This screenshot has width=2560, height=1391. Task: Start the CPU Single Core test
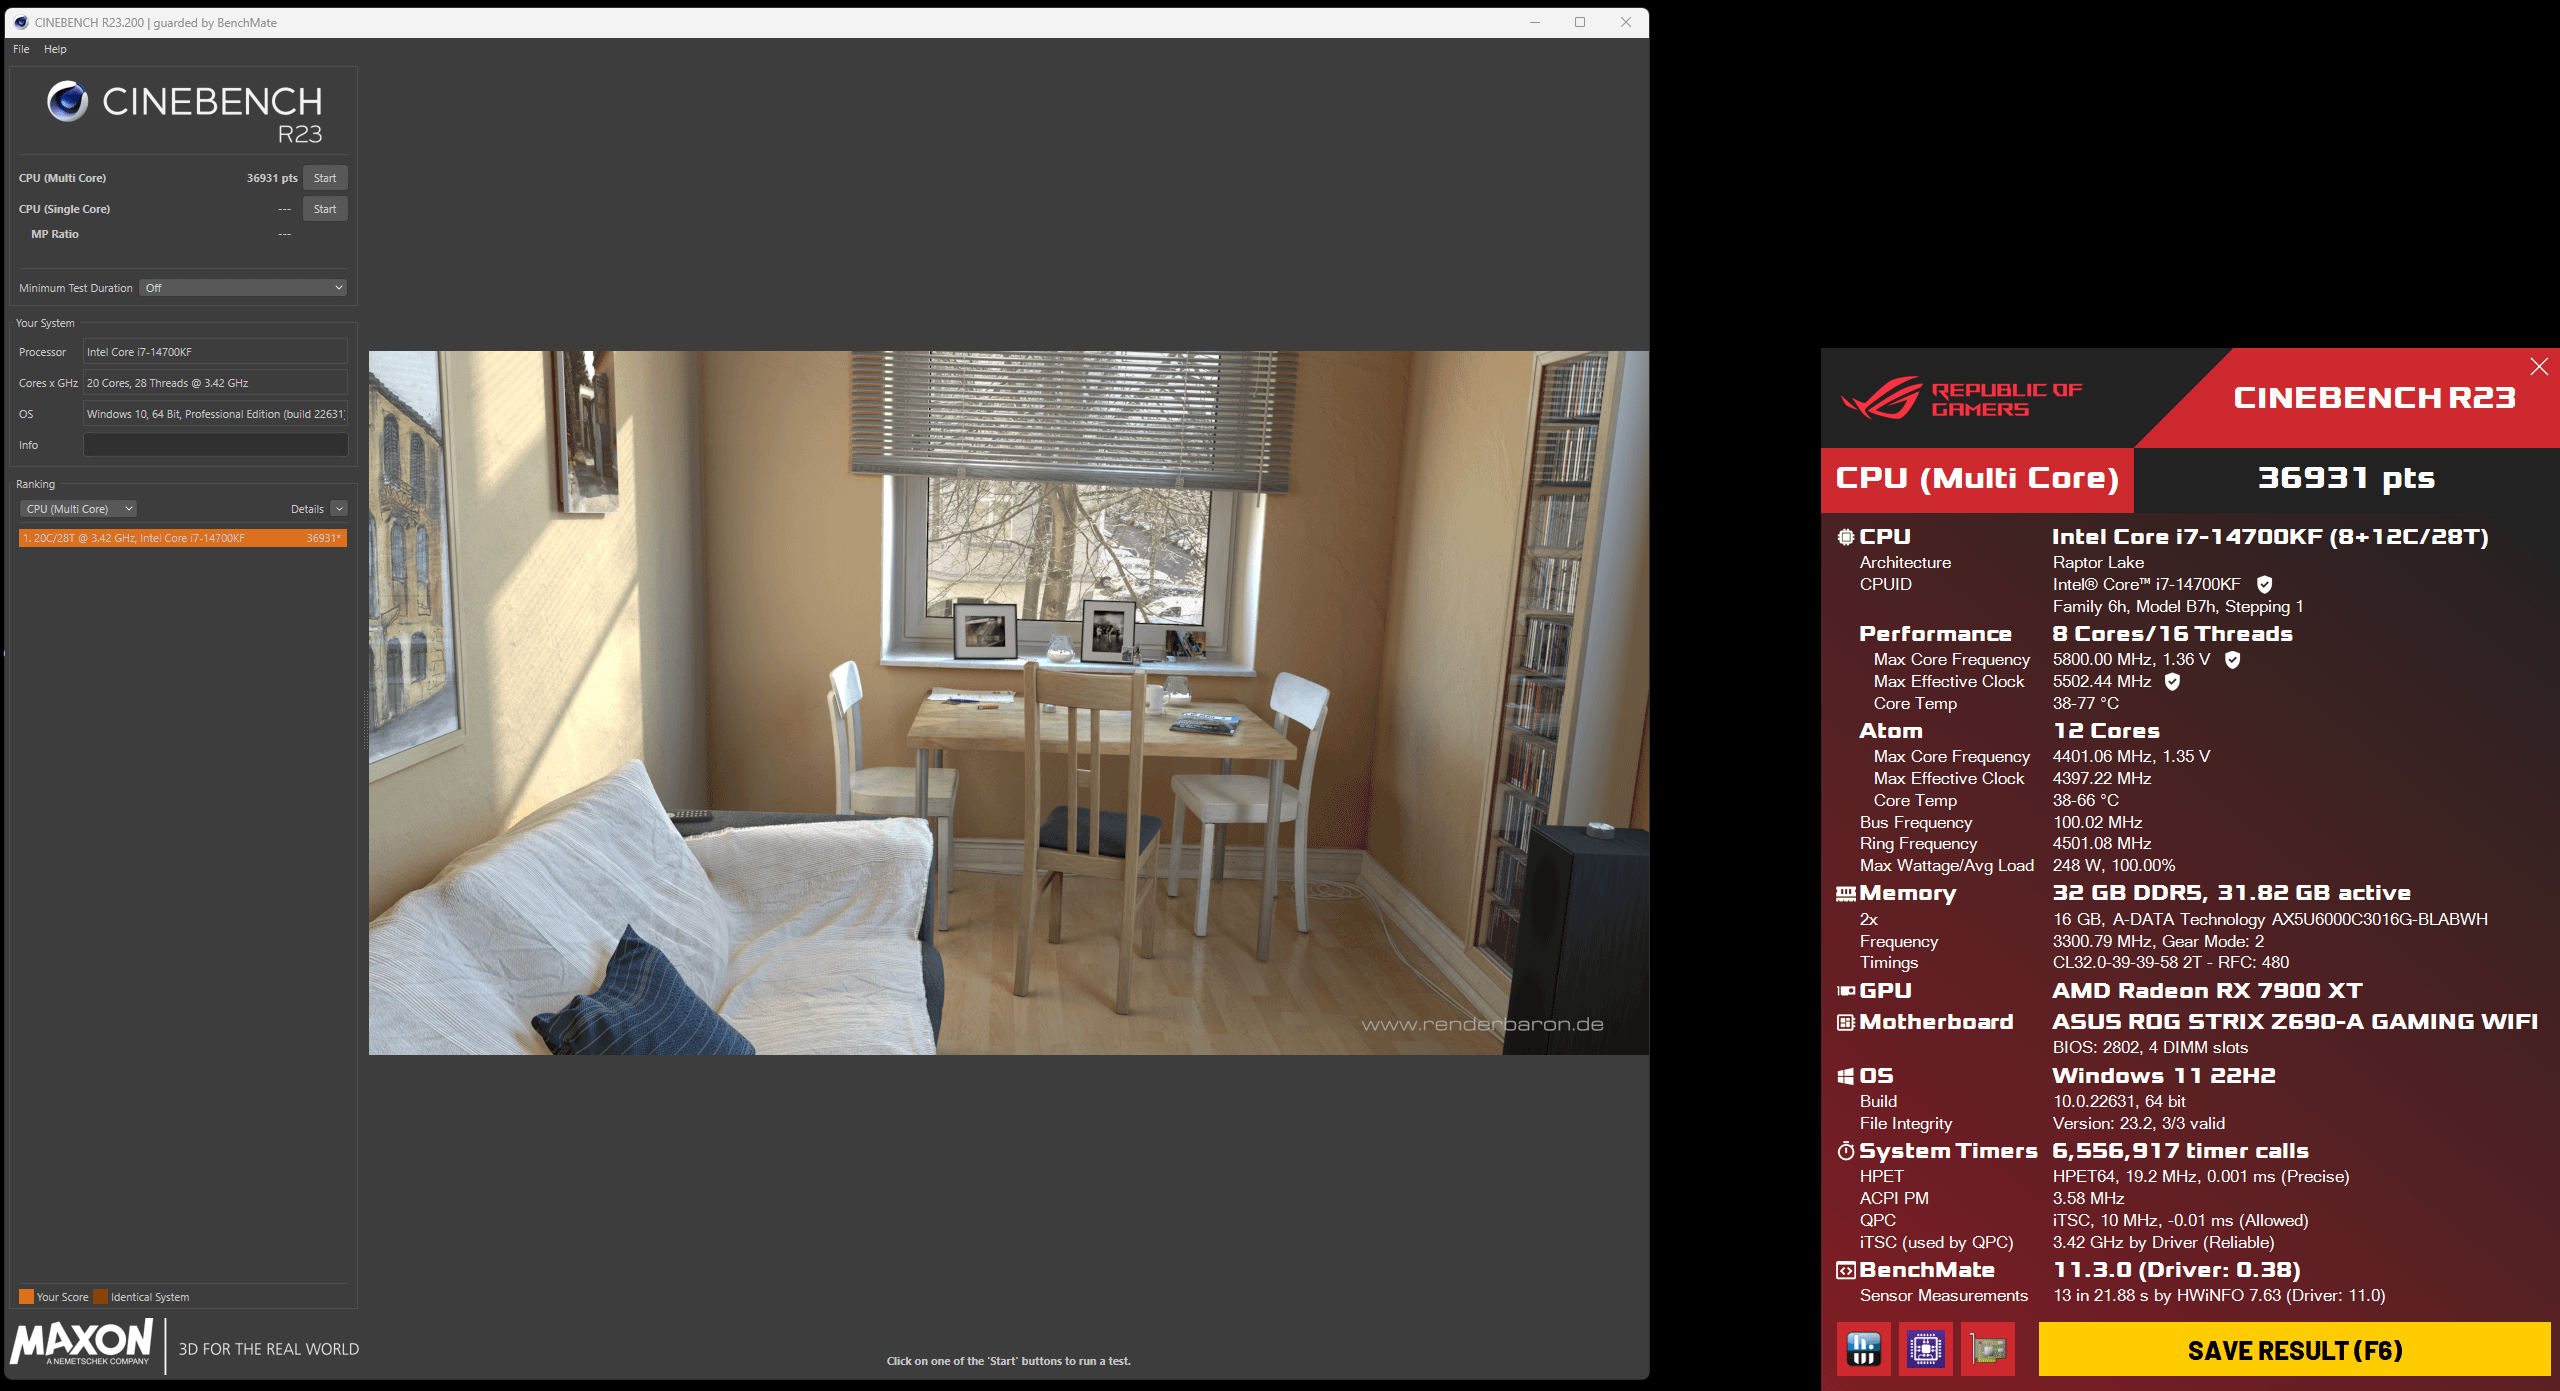(x=325, y=209)
